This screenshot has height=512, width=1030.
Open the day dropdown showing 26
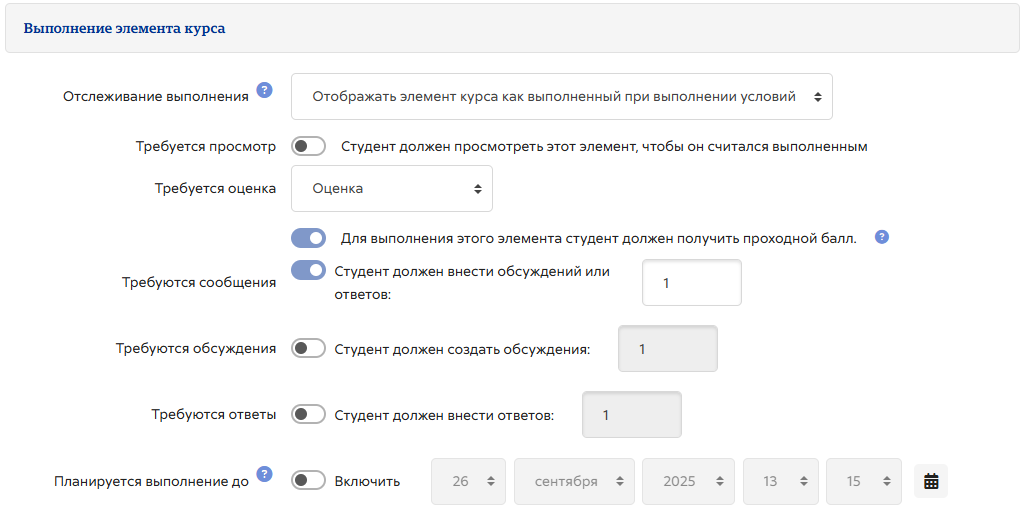pos(469,481)
